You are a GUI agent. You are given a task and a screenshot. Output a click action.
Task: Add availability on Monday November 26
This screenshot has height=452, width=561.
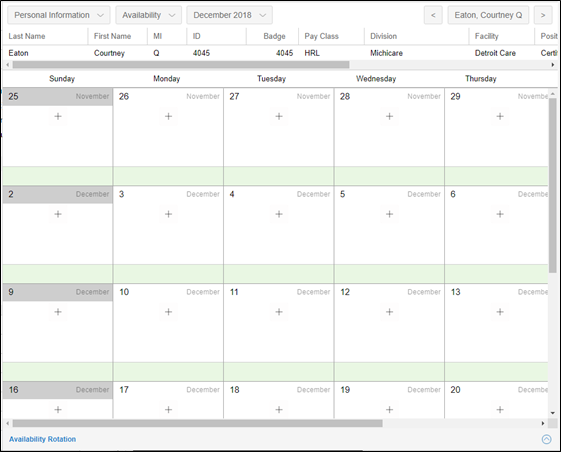(169, 116)
